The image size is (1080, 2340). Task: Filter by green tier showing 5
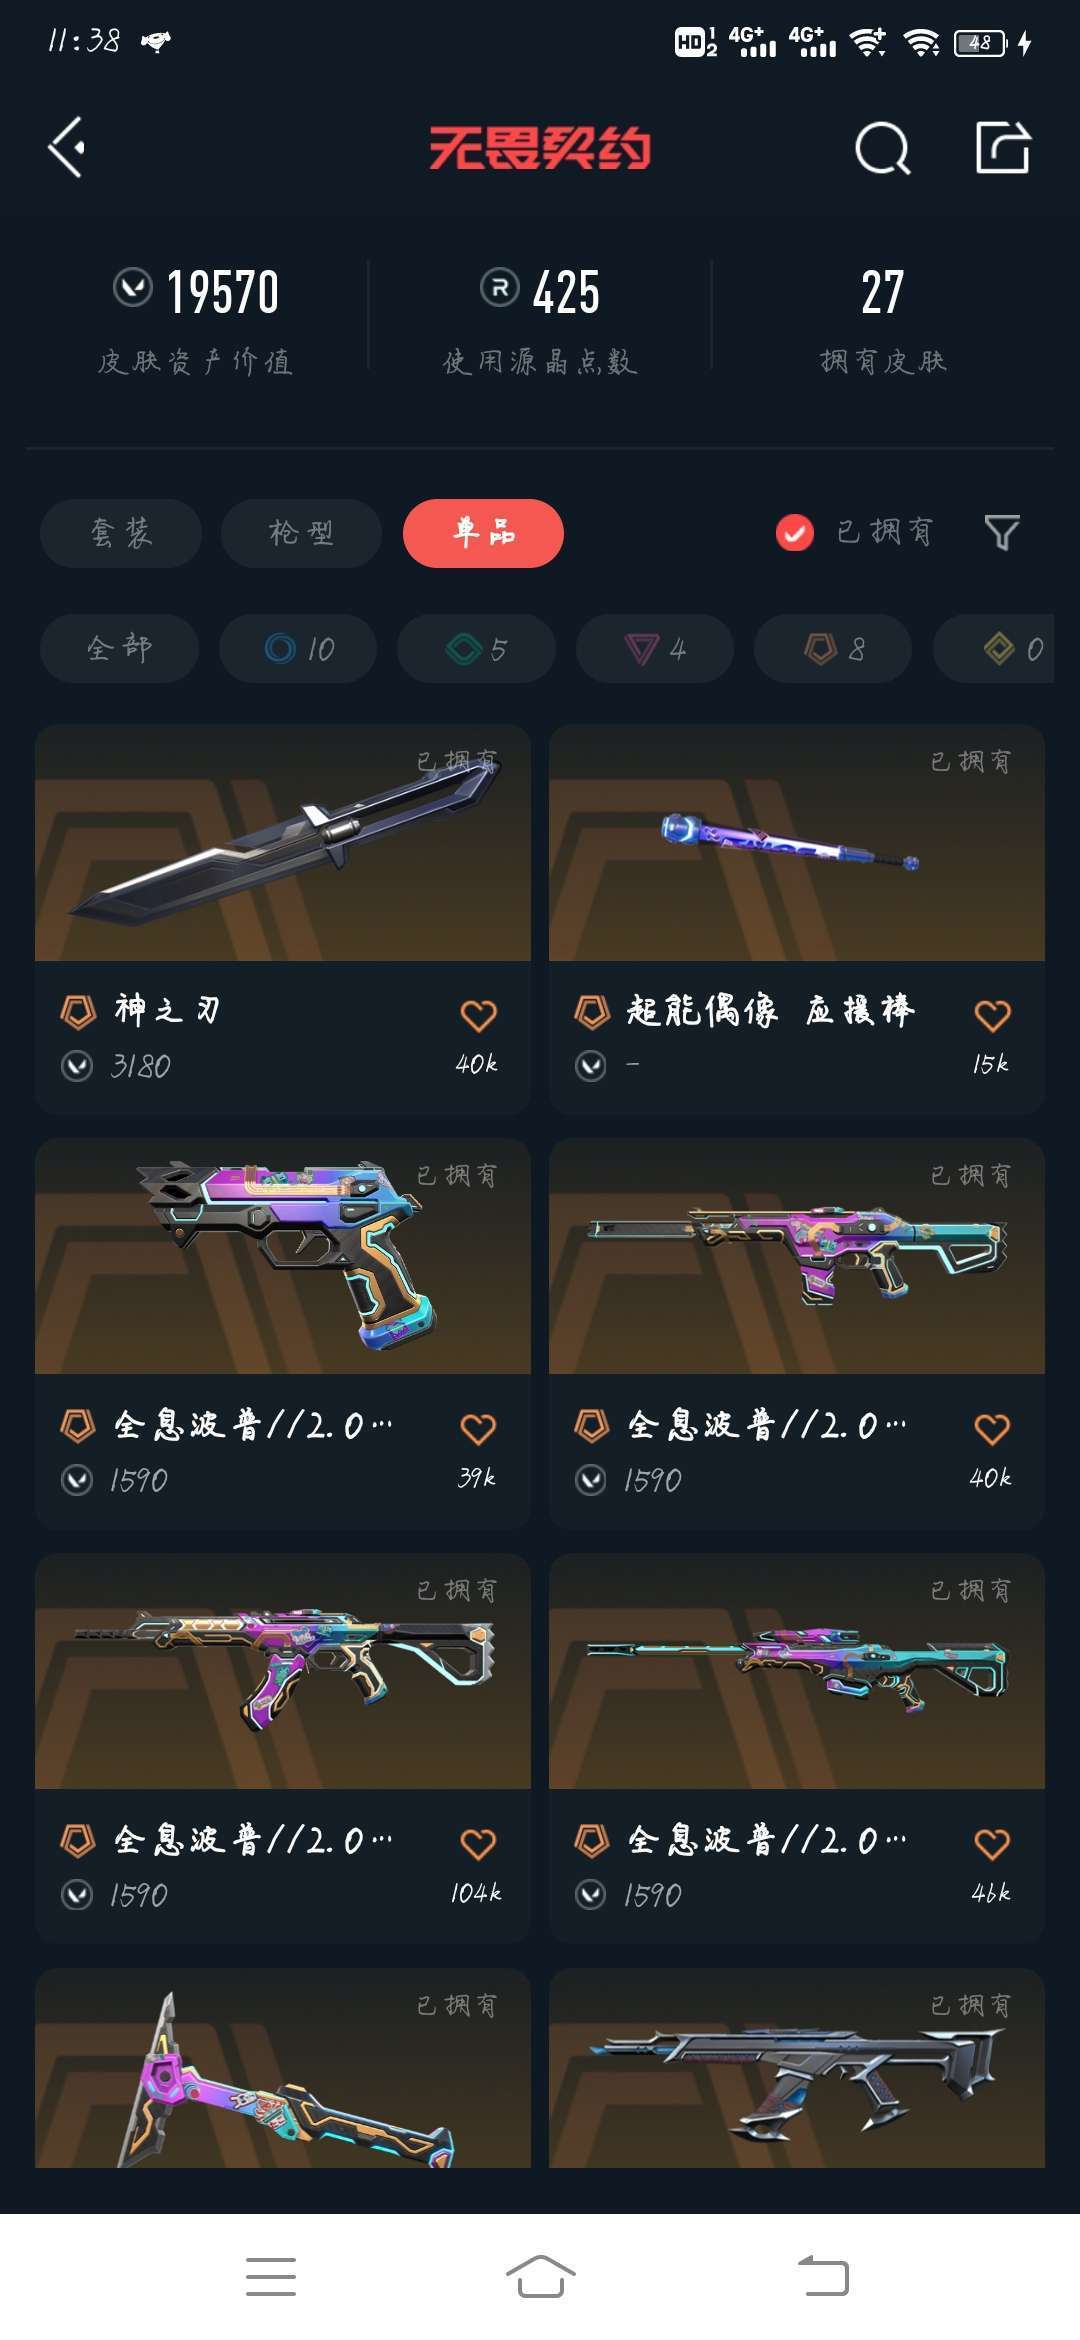[476, 649]
